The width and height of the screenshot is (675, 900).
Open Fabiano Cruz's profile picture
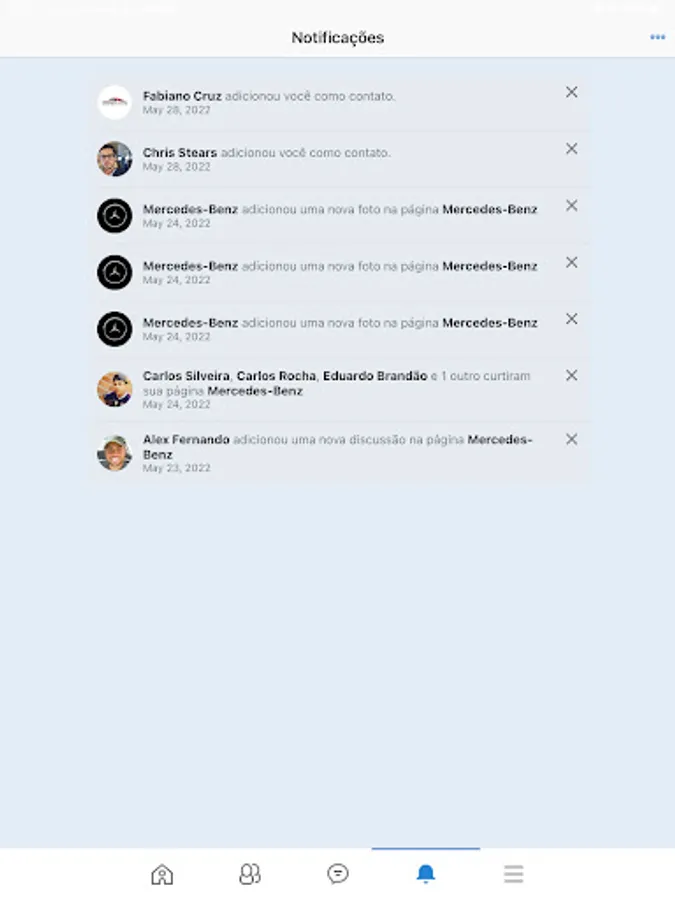point(114,102)
